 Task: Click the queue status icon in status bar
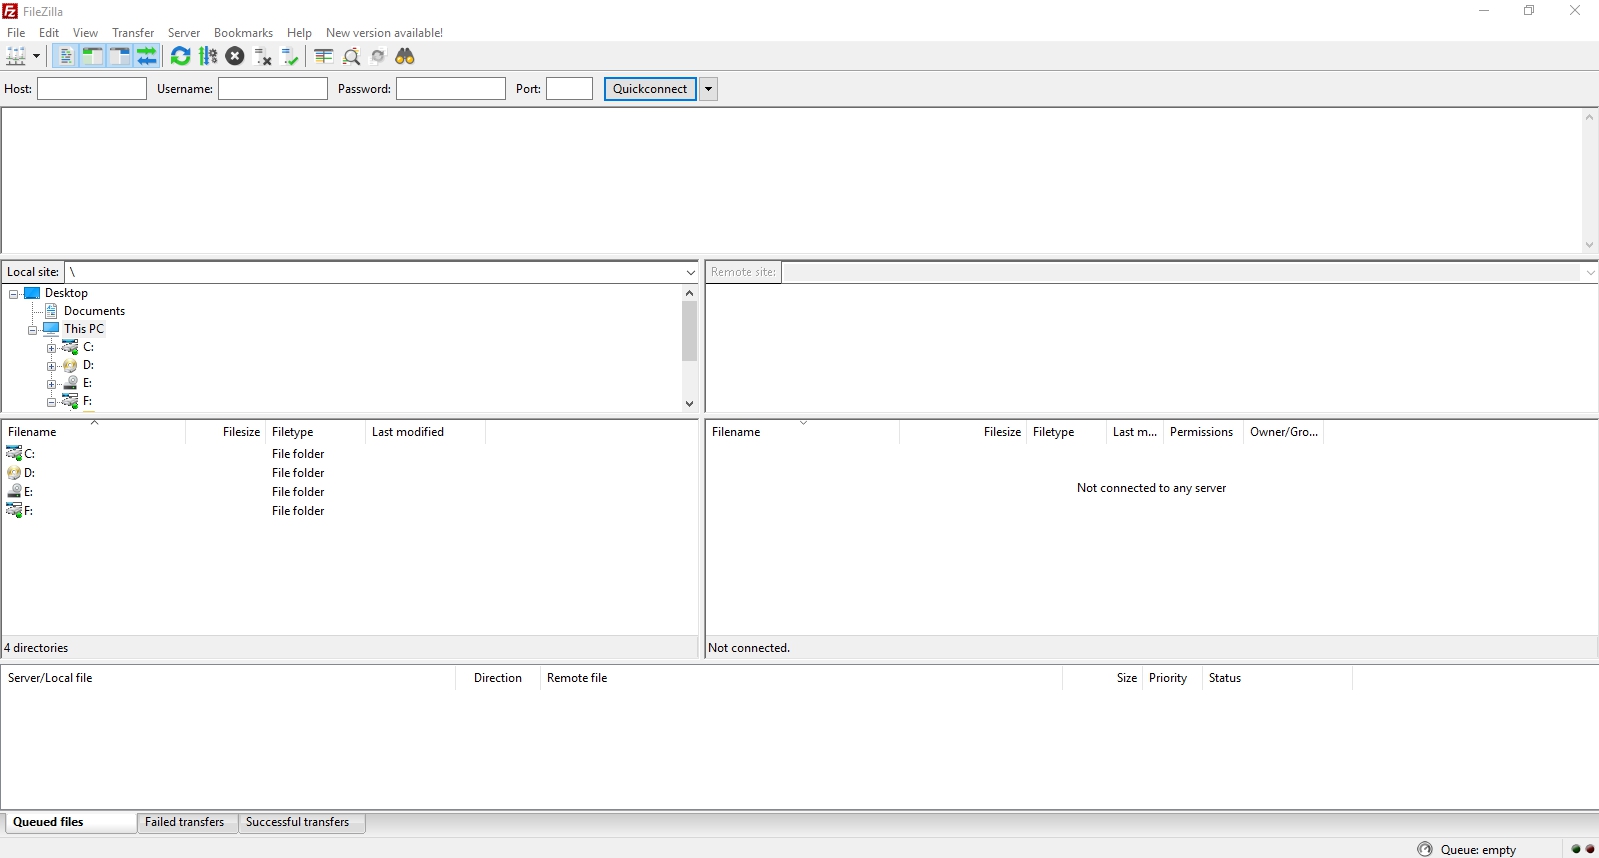coord(1425,849)
